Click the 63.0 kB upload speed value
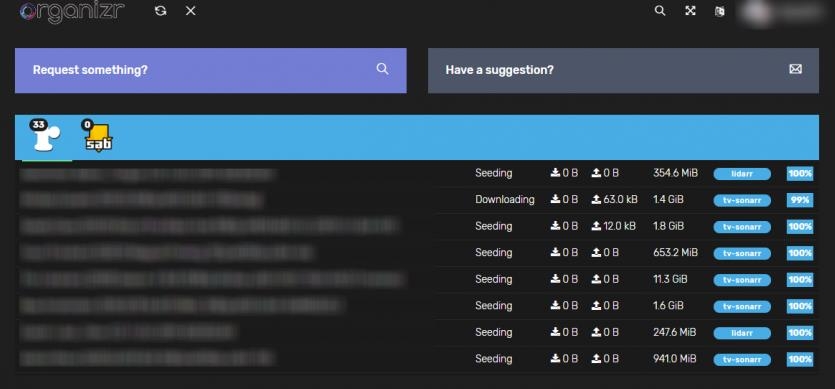835x389 pixels. tap(620, 199)
